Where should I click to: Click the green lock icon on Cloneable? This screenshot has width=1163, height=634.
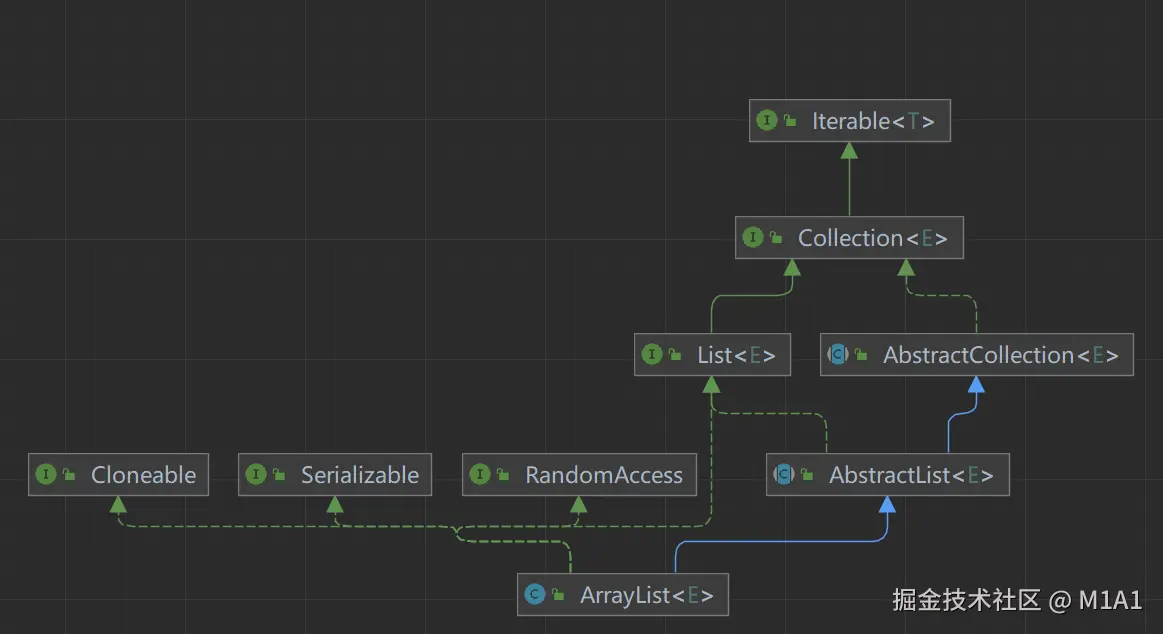[69, 476]
